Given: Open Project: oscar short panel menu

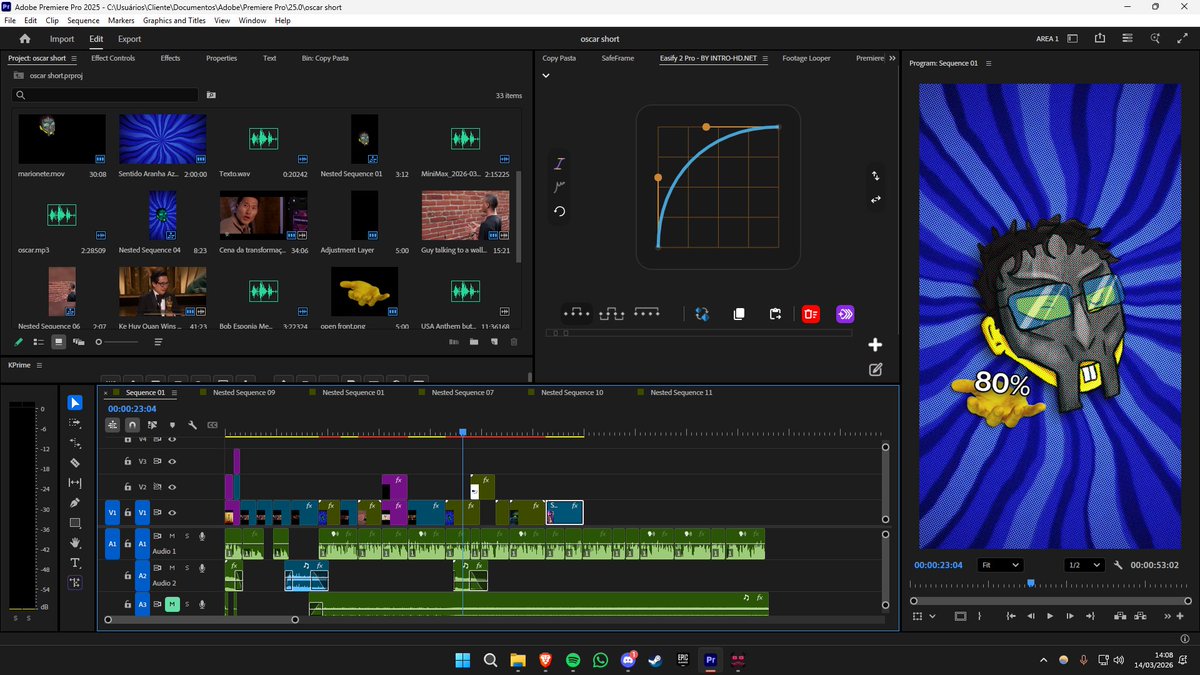Looking at the screenshot, I should pyautogui.click(x=74, y=58).
